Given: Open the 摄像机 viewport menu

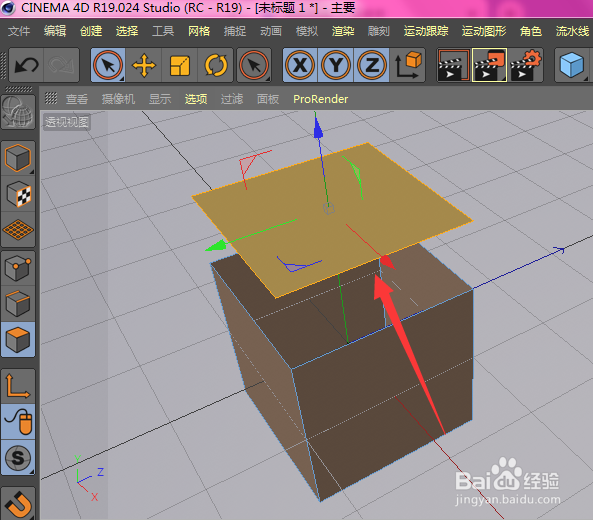Looking at the screenshot, I should coord(118,99).
